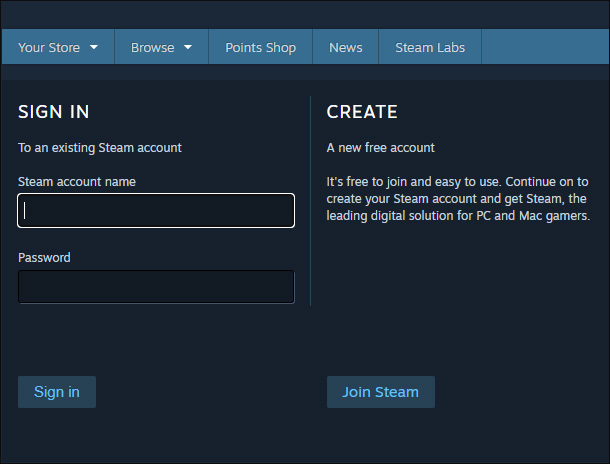Image resolution: width=610 pixels, height=464 pixels.
Task: Expand the Your Store dropdown arrow
Action: pyautogui.click(x=94, y=47)
